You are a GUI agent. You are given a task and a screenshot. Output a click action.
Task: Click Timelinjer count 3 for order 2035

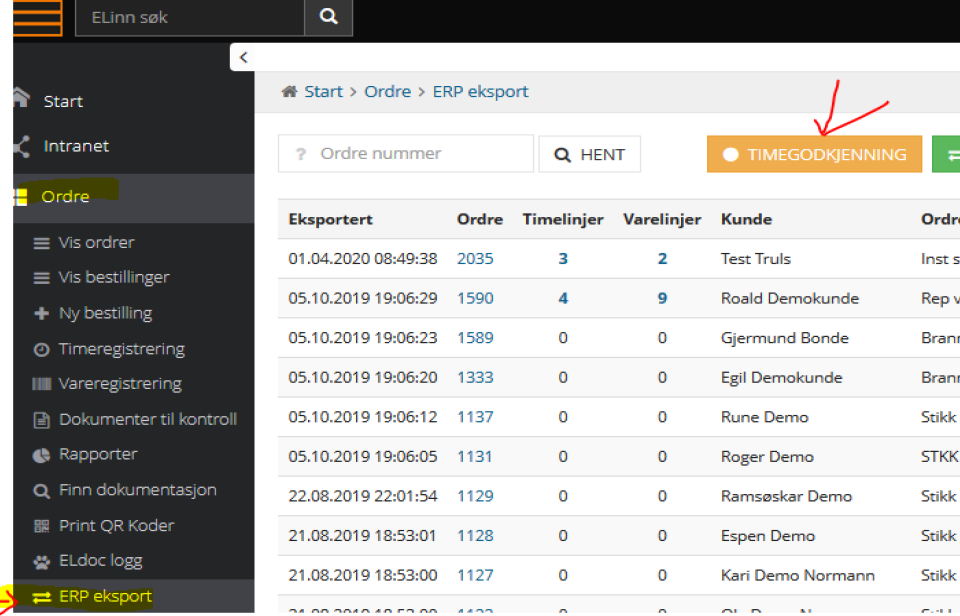point(563,258)
